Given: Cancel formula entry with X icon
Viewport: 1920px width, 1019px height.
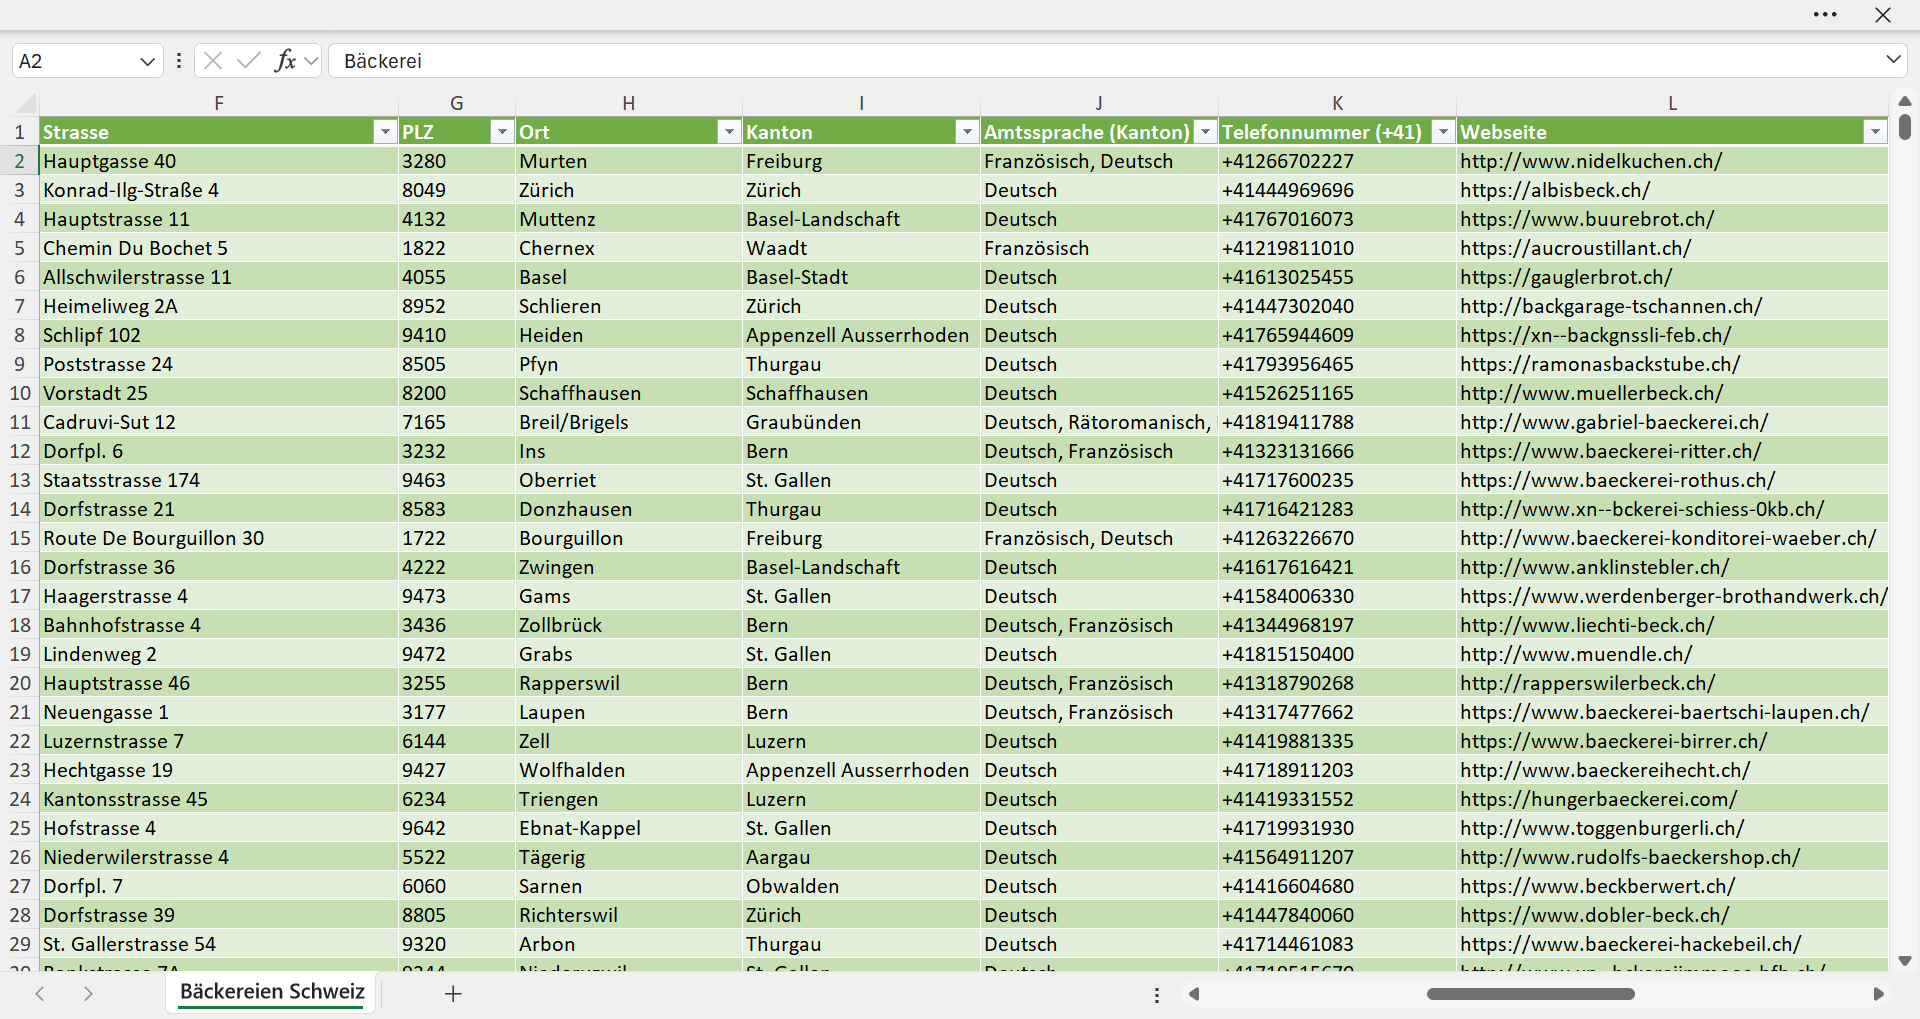Looking at the screenshot, I should 213,61.
